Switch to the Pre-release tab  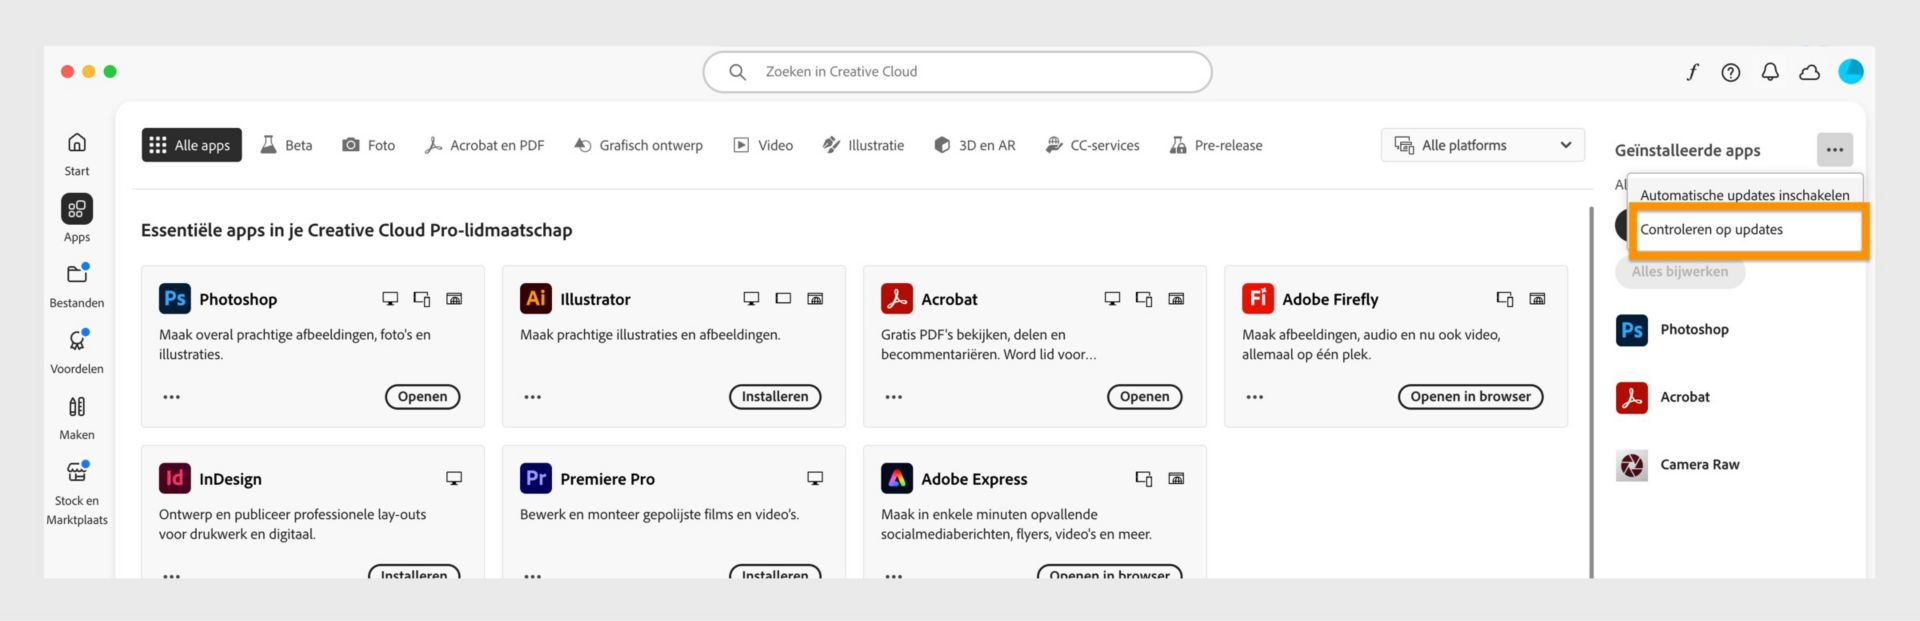(x=1216, y=145)
